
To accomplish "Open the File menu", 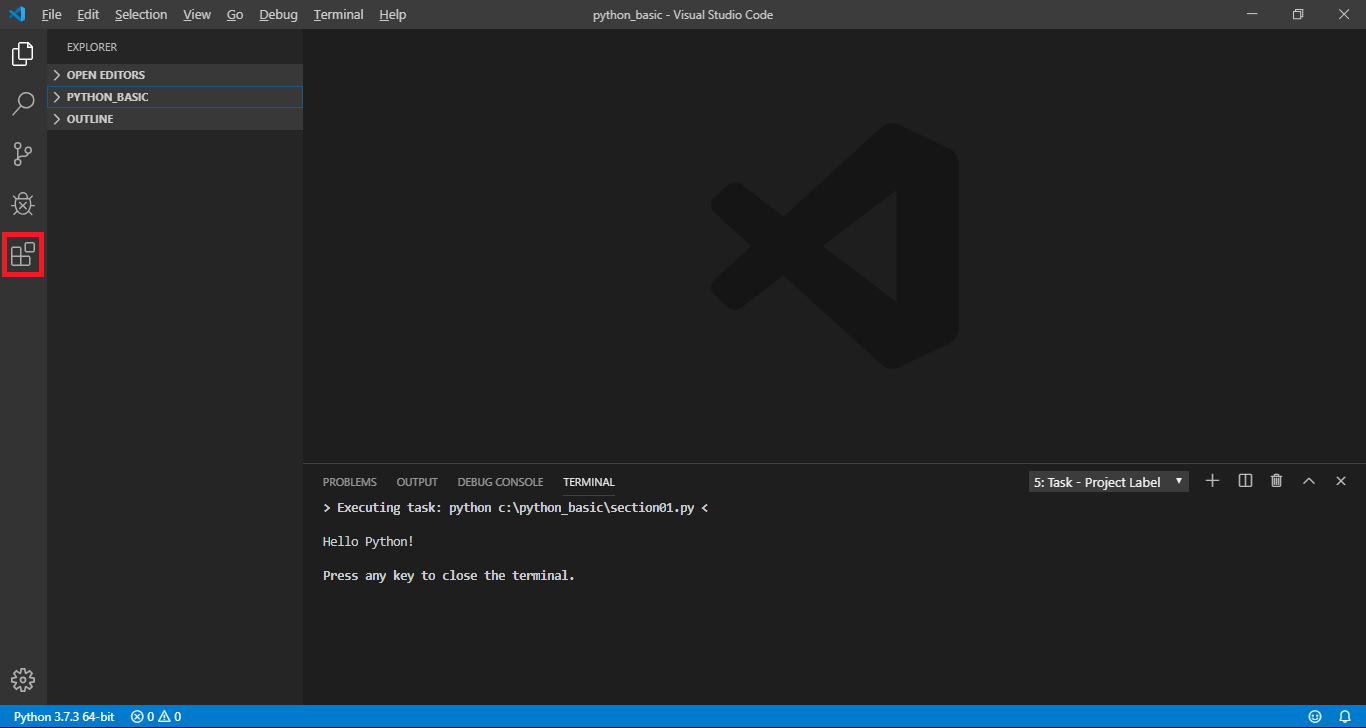I will pos(52,15).
